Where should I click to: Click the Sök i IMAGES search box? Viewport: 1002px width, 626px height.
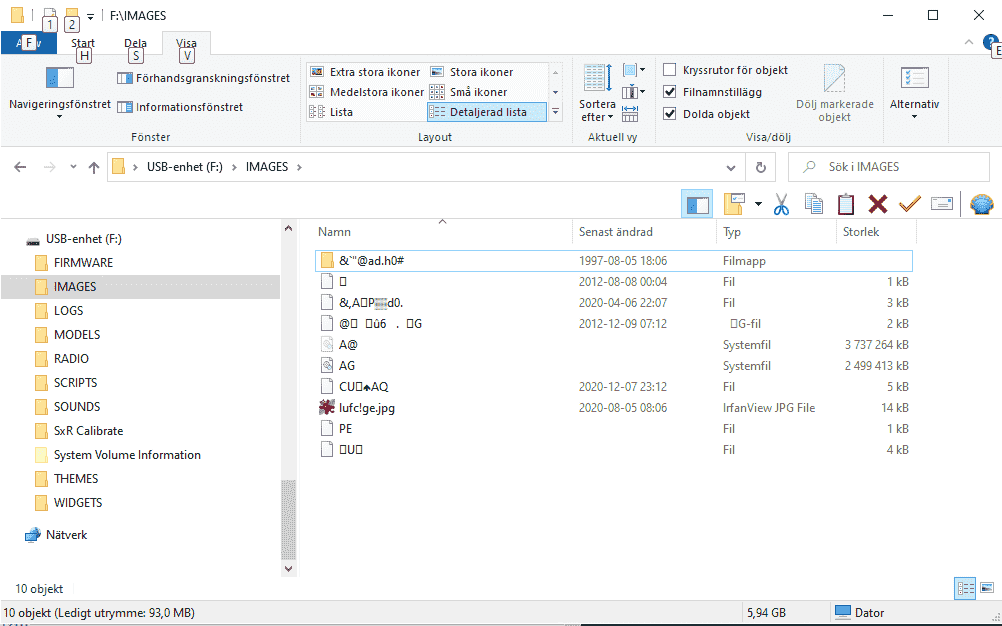890,168
